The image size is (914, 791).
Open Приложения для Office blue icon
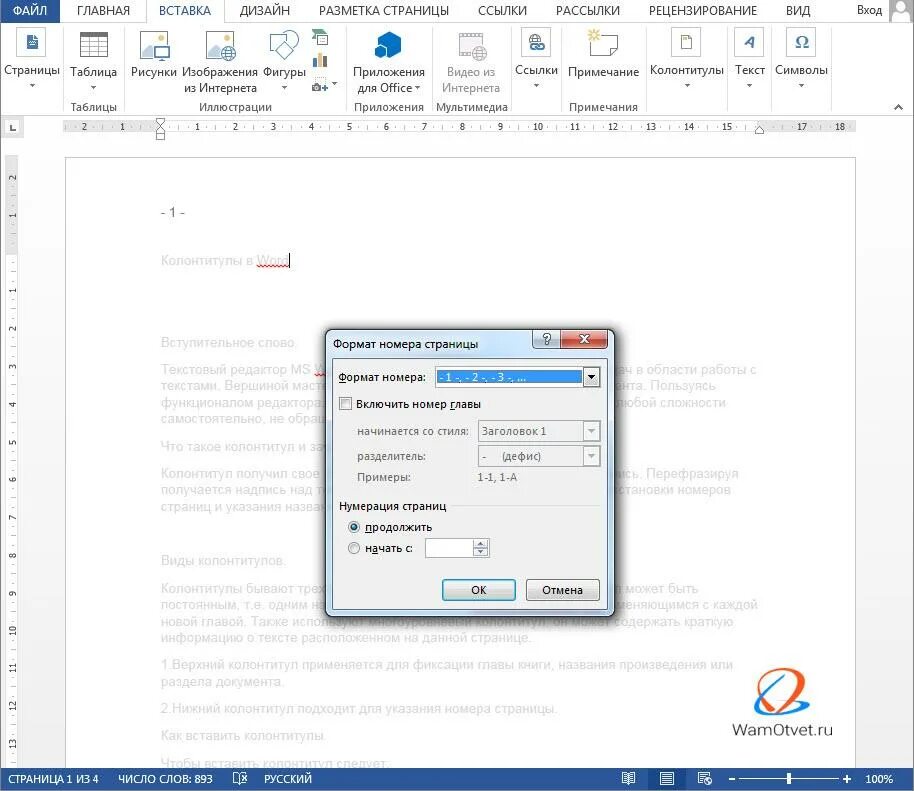(x=388, y=45)
